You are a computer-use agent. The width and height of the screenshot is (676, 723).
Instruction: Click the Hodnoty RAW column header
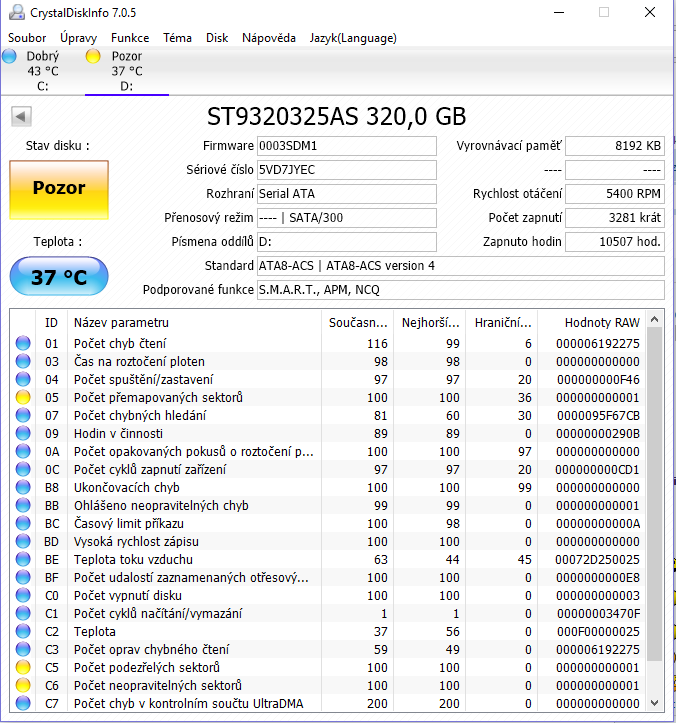tap(592, 322)
